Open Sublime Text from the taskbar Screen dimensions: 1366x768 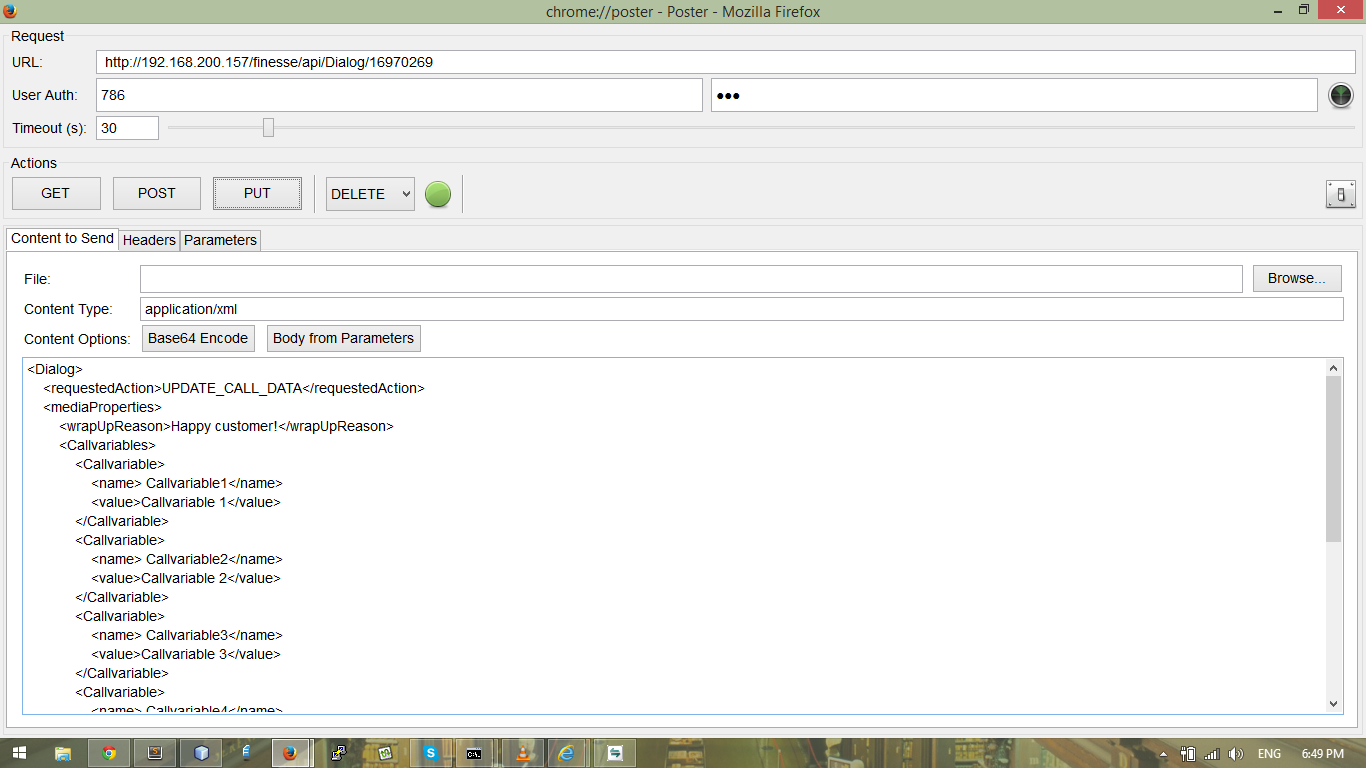155,753
